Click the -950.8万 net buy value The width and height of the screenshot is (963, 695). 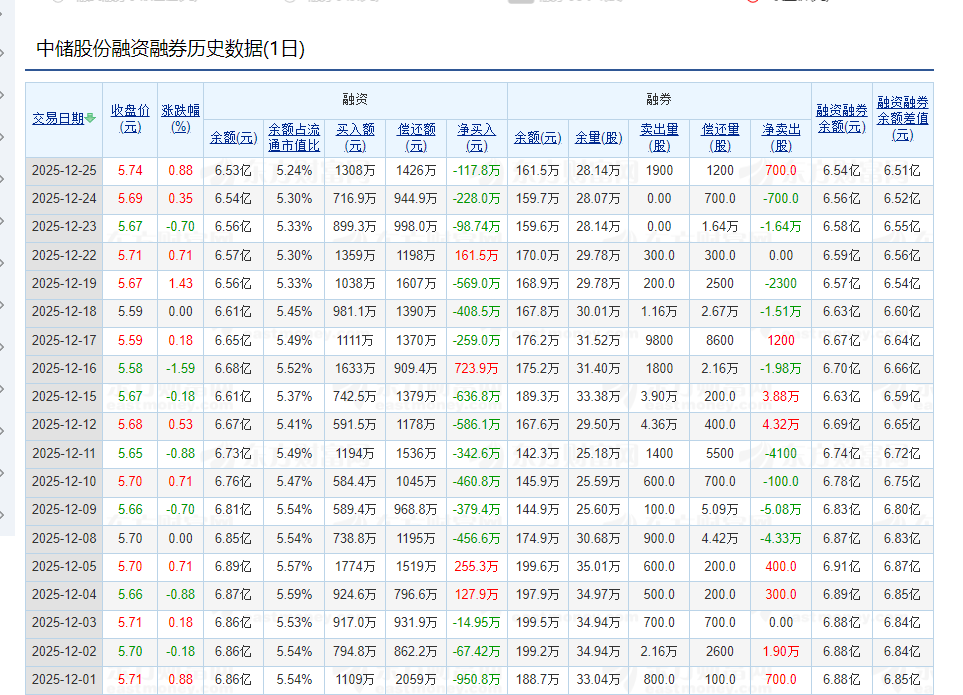coord(477,680)
